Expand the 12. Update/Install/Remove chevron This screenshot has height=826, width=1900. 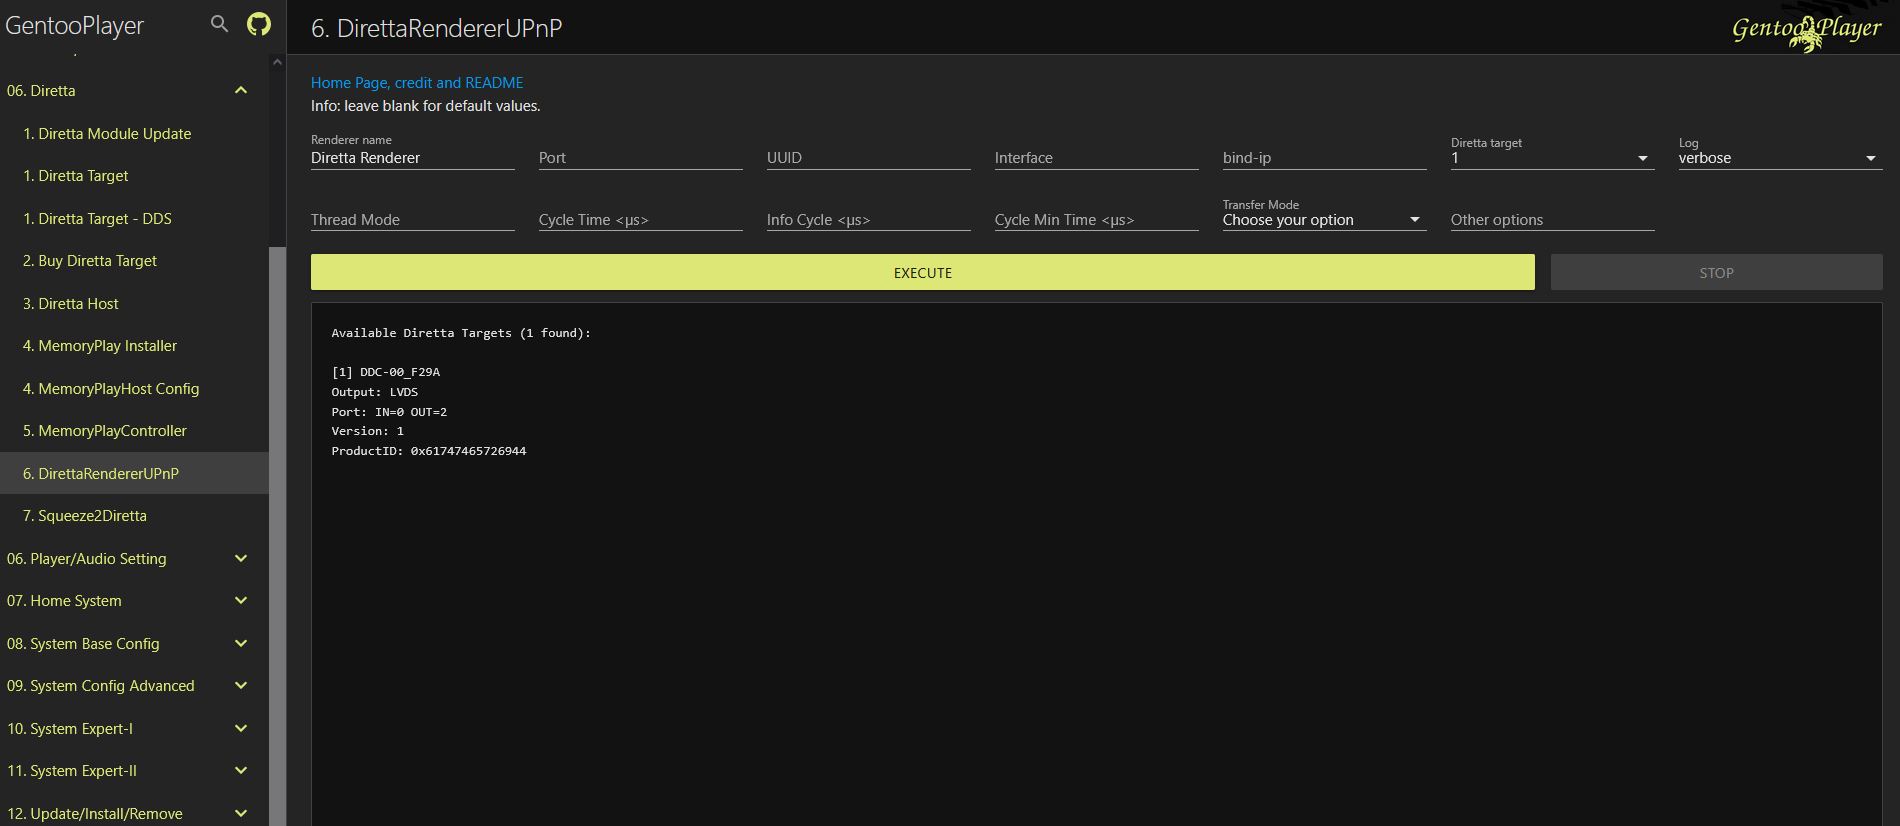click(x=241, y=814)
